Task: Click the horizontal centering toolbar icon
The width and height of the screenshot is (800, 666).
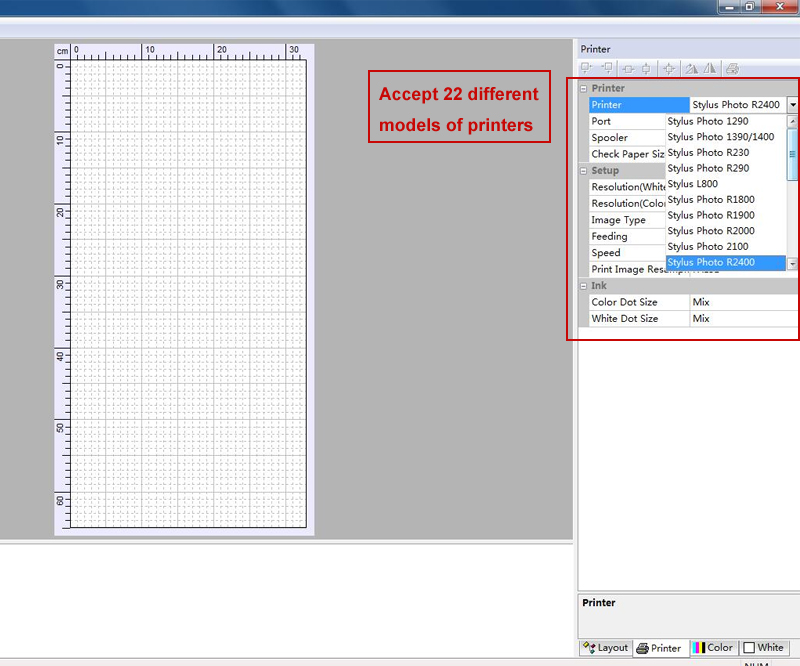Action: click(x=628, y=69)
